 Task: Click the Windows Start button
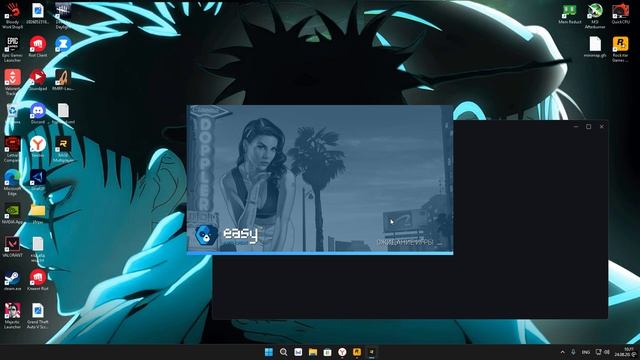click(x=269, y=352)
